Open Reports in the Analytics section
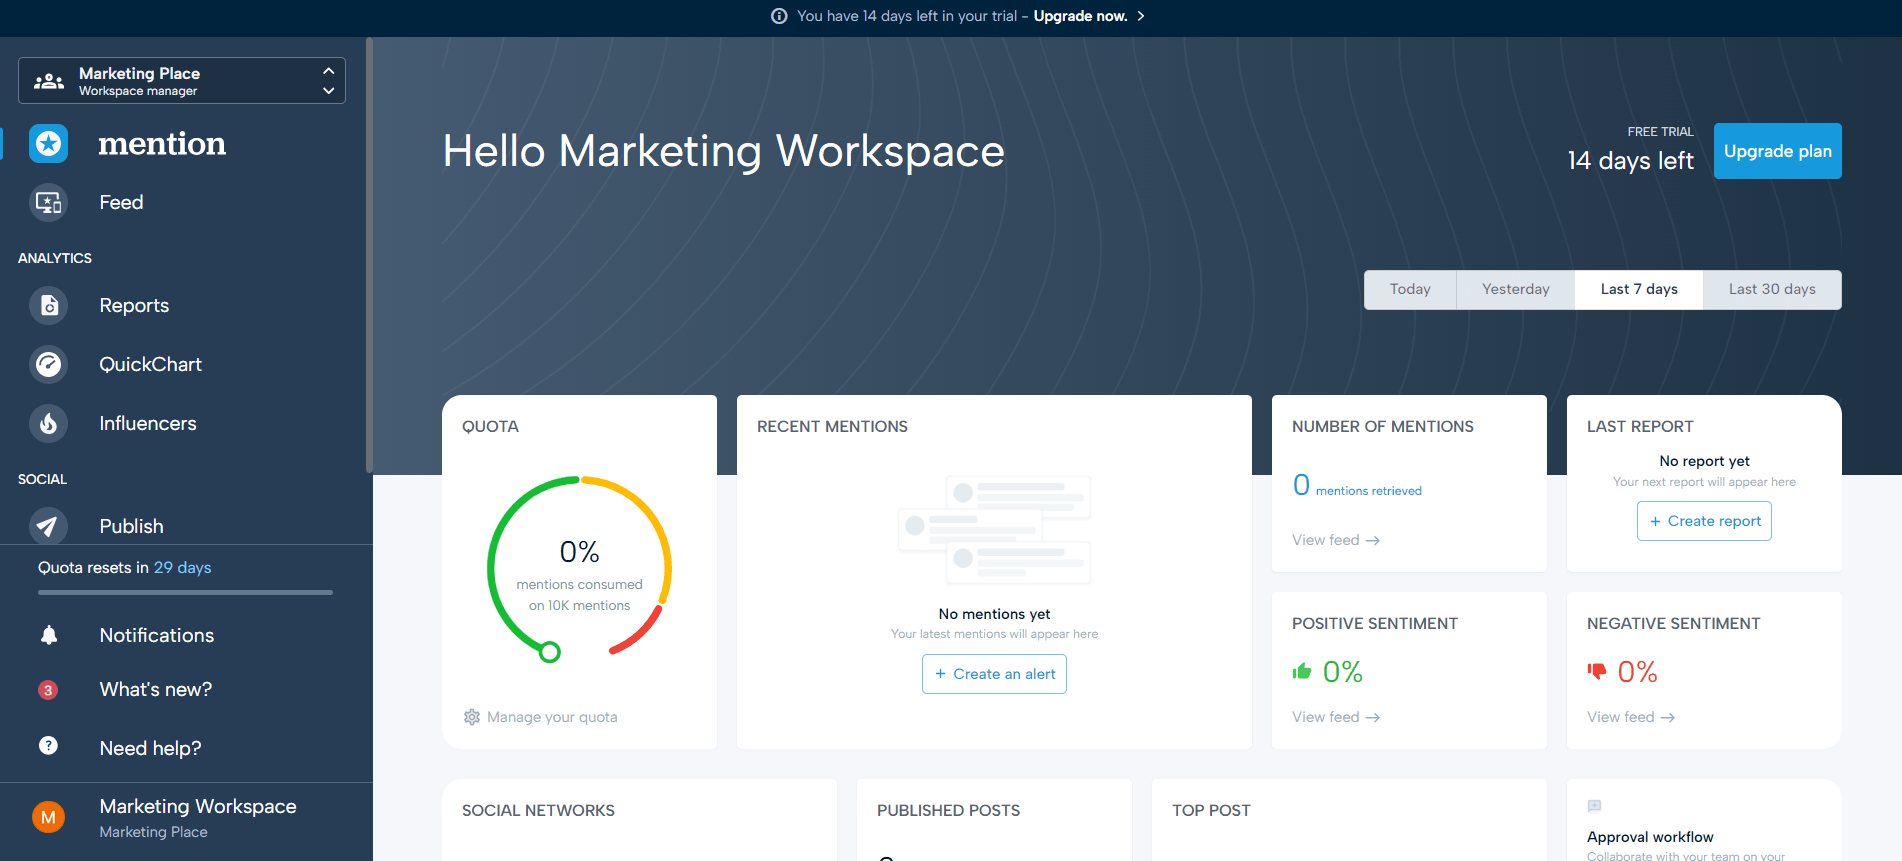The height and width of the screenshot is (861, 1902). [x=134, y=306]
